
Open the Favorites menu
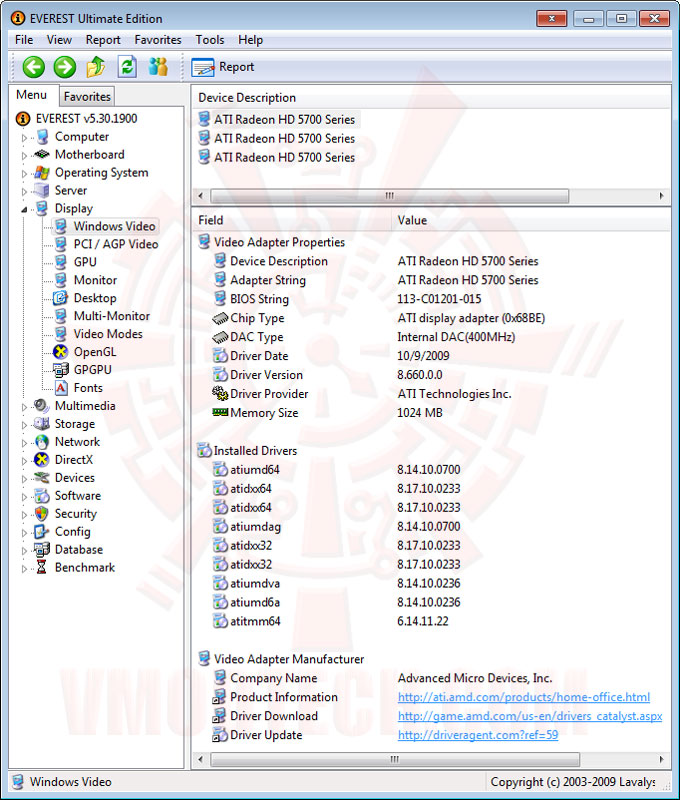pyautogui.click(x=158, y=40)
